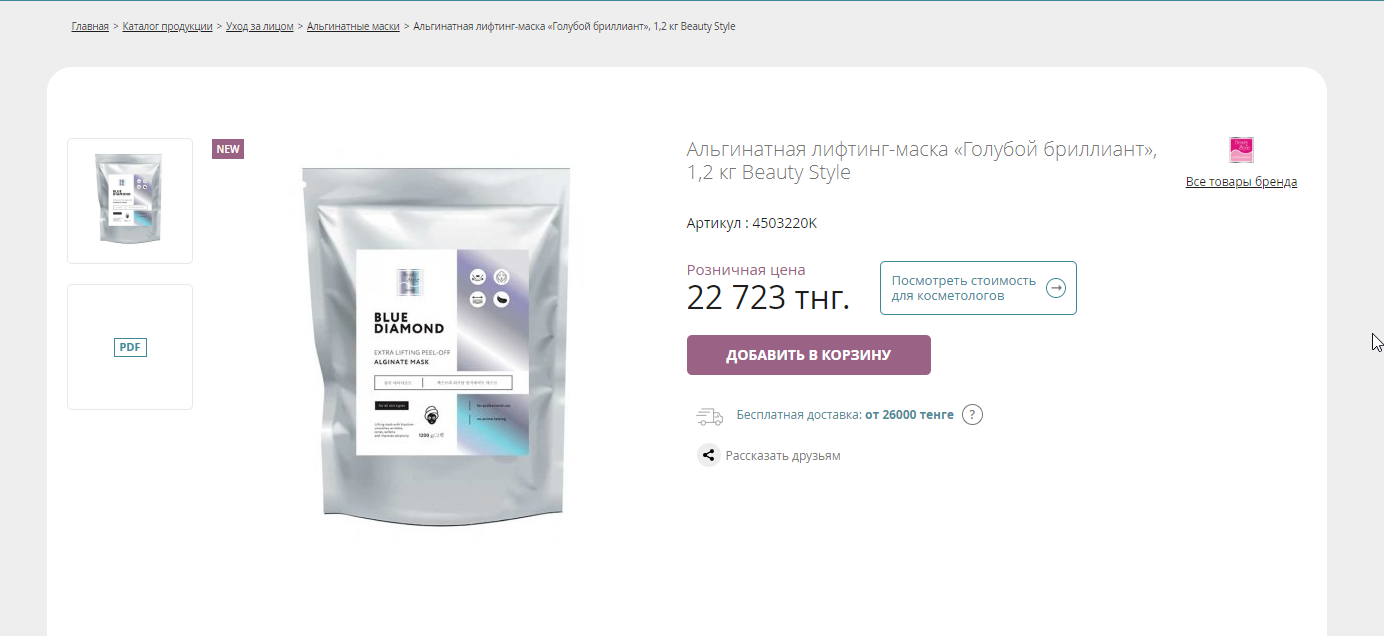This screenshot has width=1384, height=636.
Task: Navigate to the Уход за лицом breadcrumb
Action: [x=260, y=26]
